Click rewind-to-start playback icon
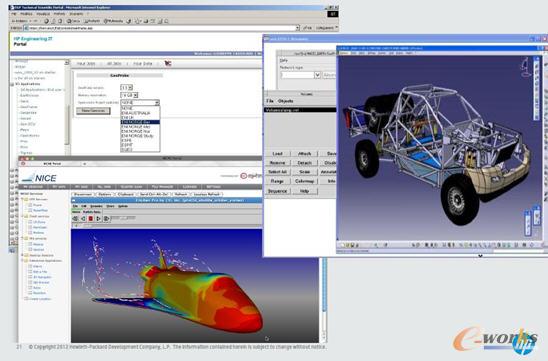Image resolution: width=548 pixels, height=361 pixels. click(x=75, y=218)
